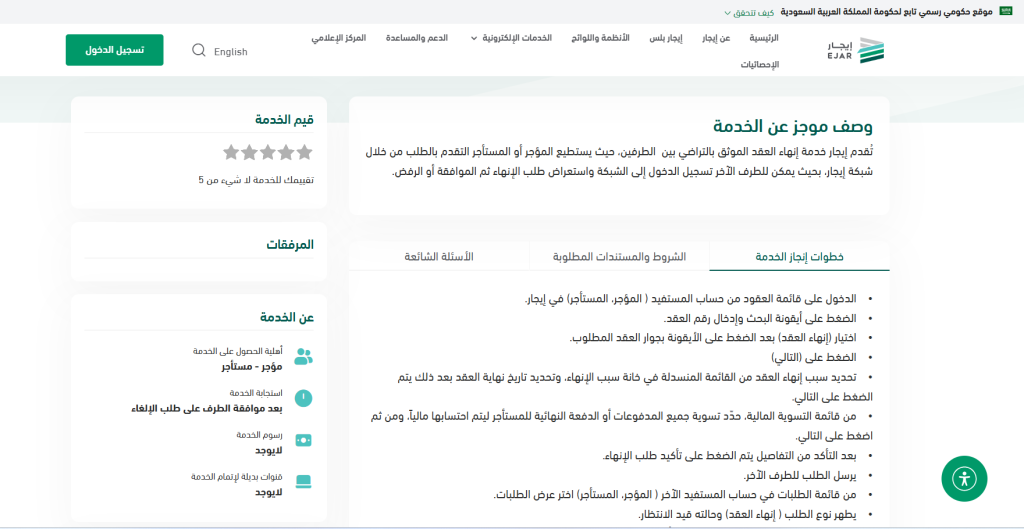Image resolution: width=1024 pixels, height=529 pixels.
Task: Click the Ejar logo
Action: point(854,50)
